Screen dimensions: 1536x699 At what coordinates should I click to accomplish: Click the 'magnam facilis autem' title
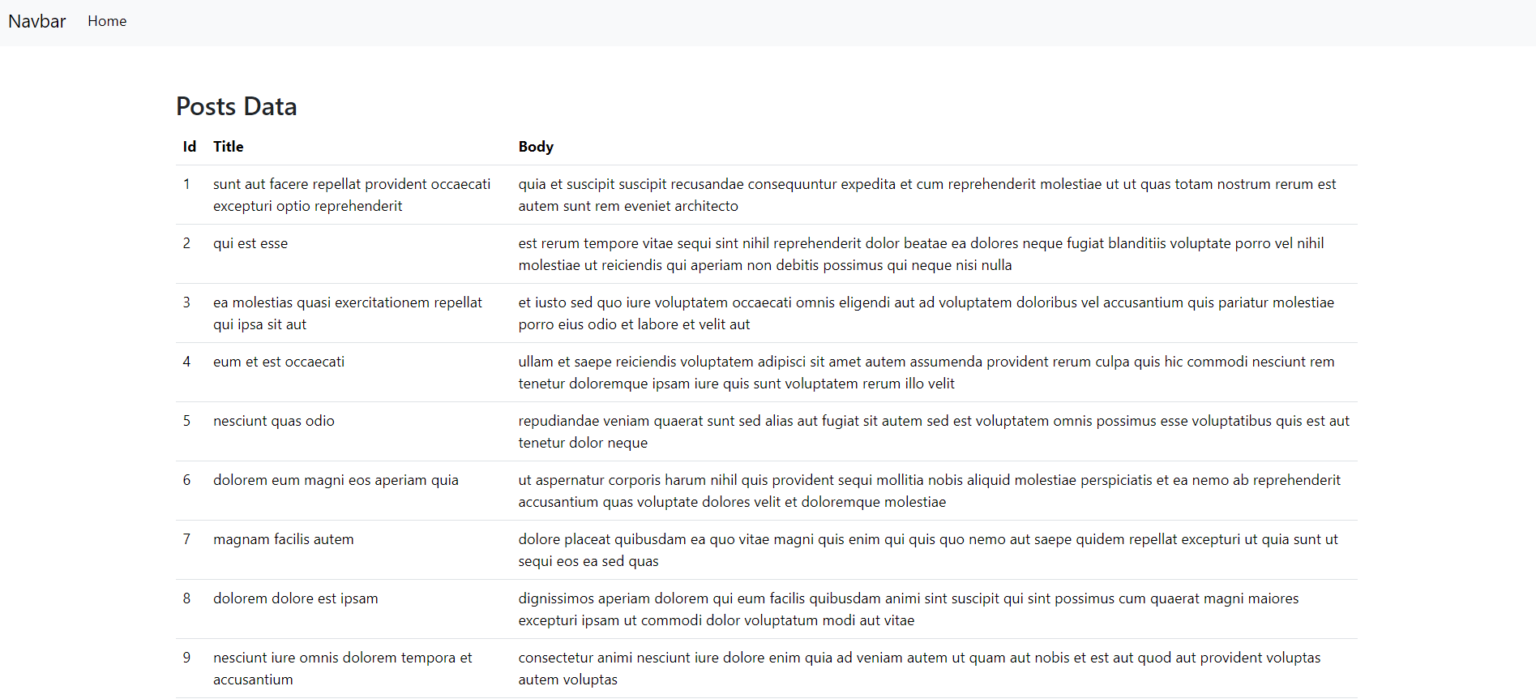coord(283,539)
